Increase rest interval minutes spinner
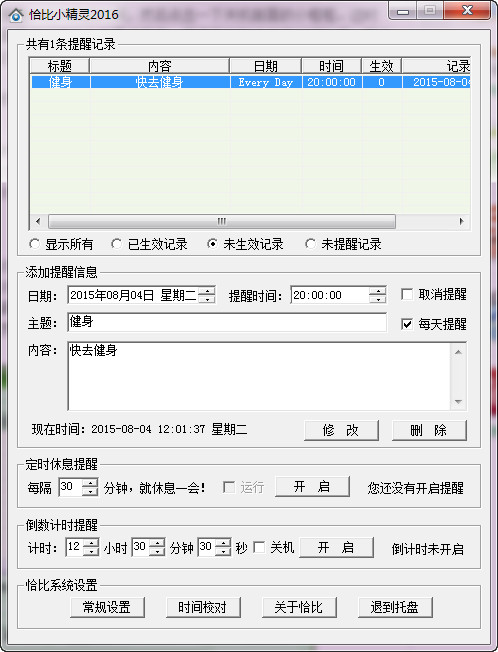The height and width of the screenshot is (652, 498). point(90,483)
